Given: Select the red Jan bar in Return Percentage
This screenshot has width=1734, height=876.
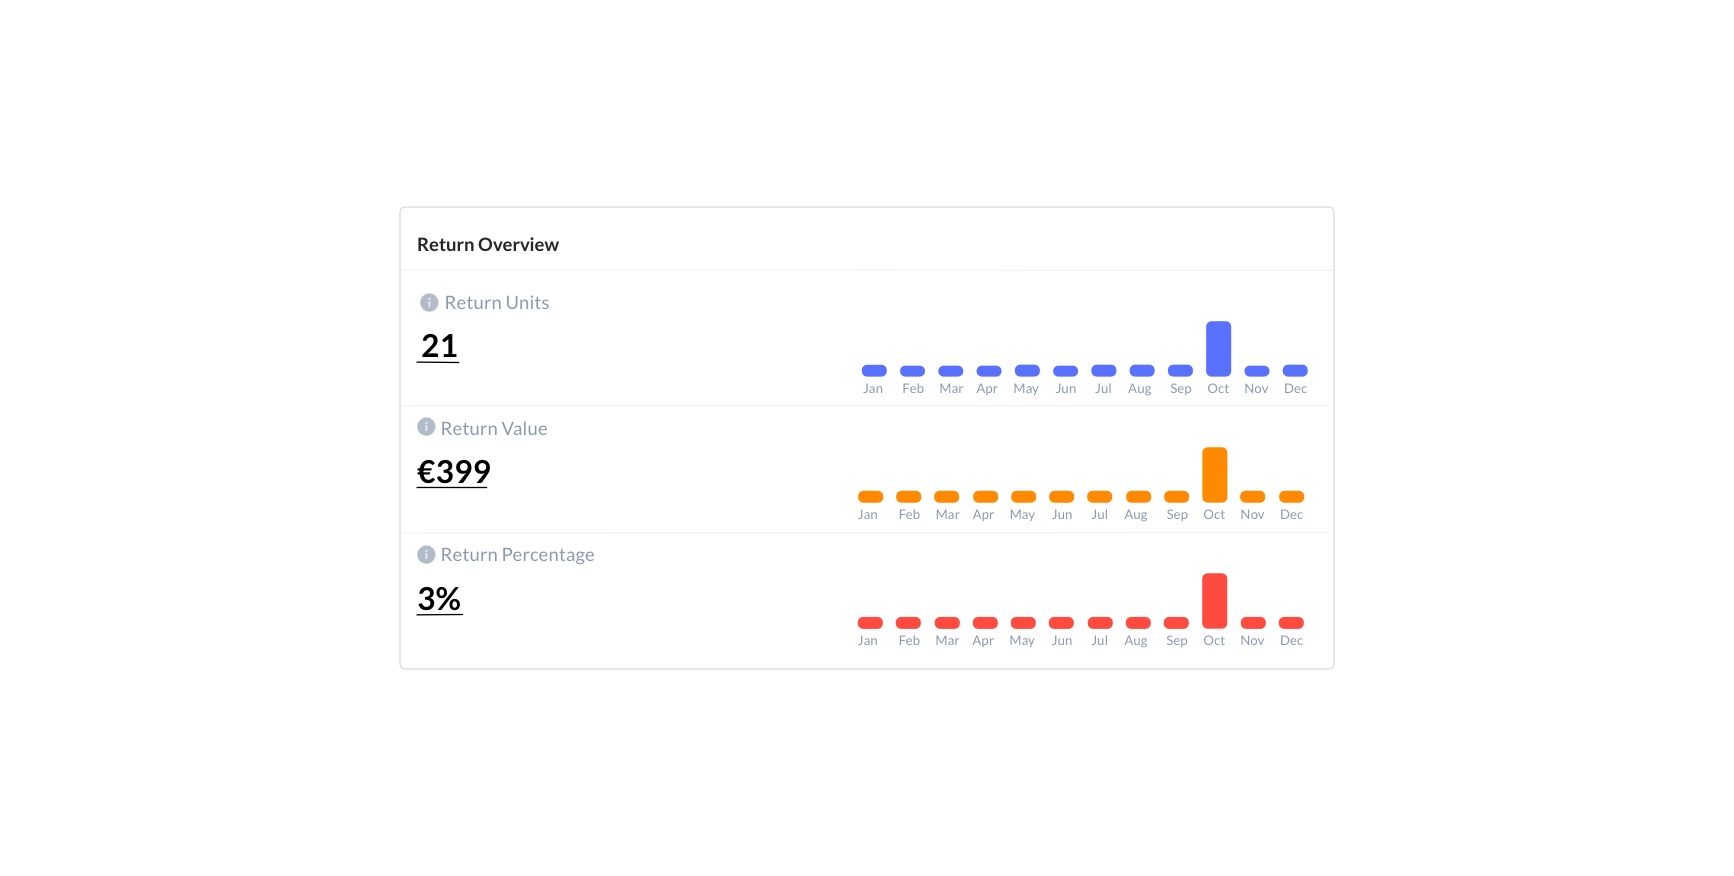Looking at the screenshot, I should coord(870,623).
